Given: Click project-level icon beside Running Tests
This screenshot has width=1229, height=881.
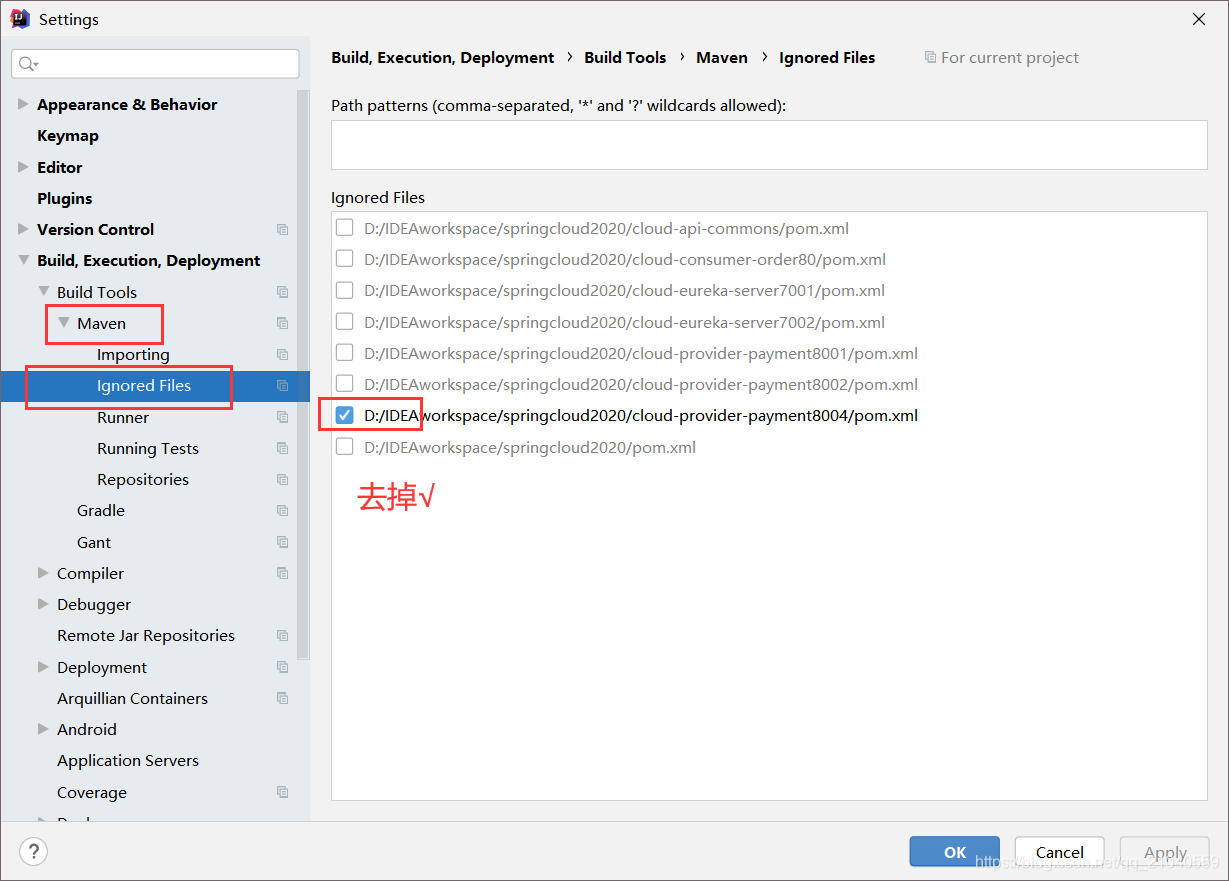Looking at the screenshot, I should click(282, 448).
